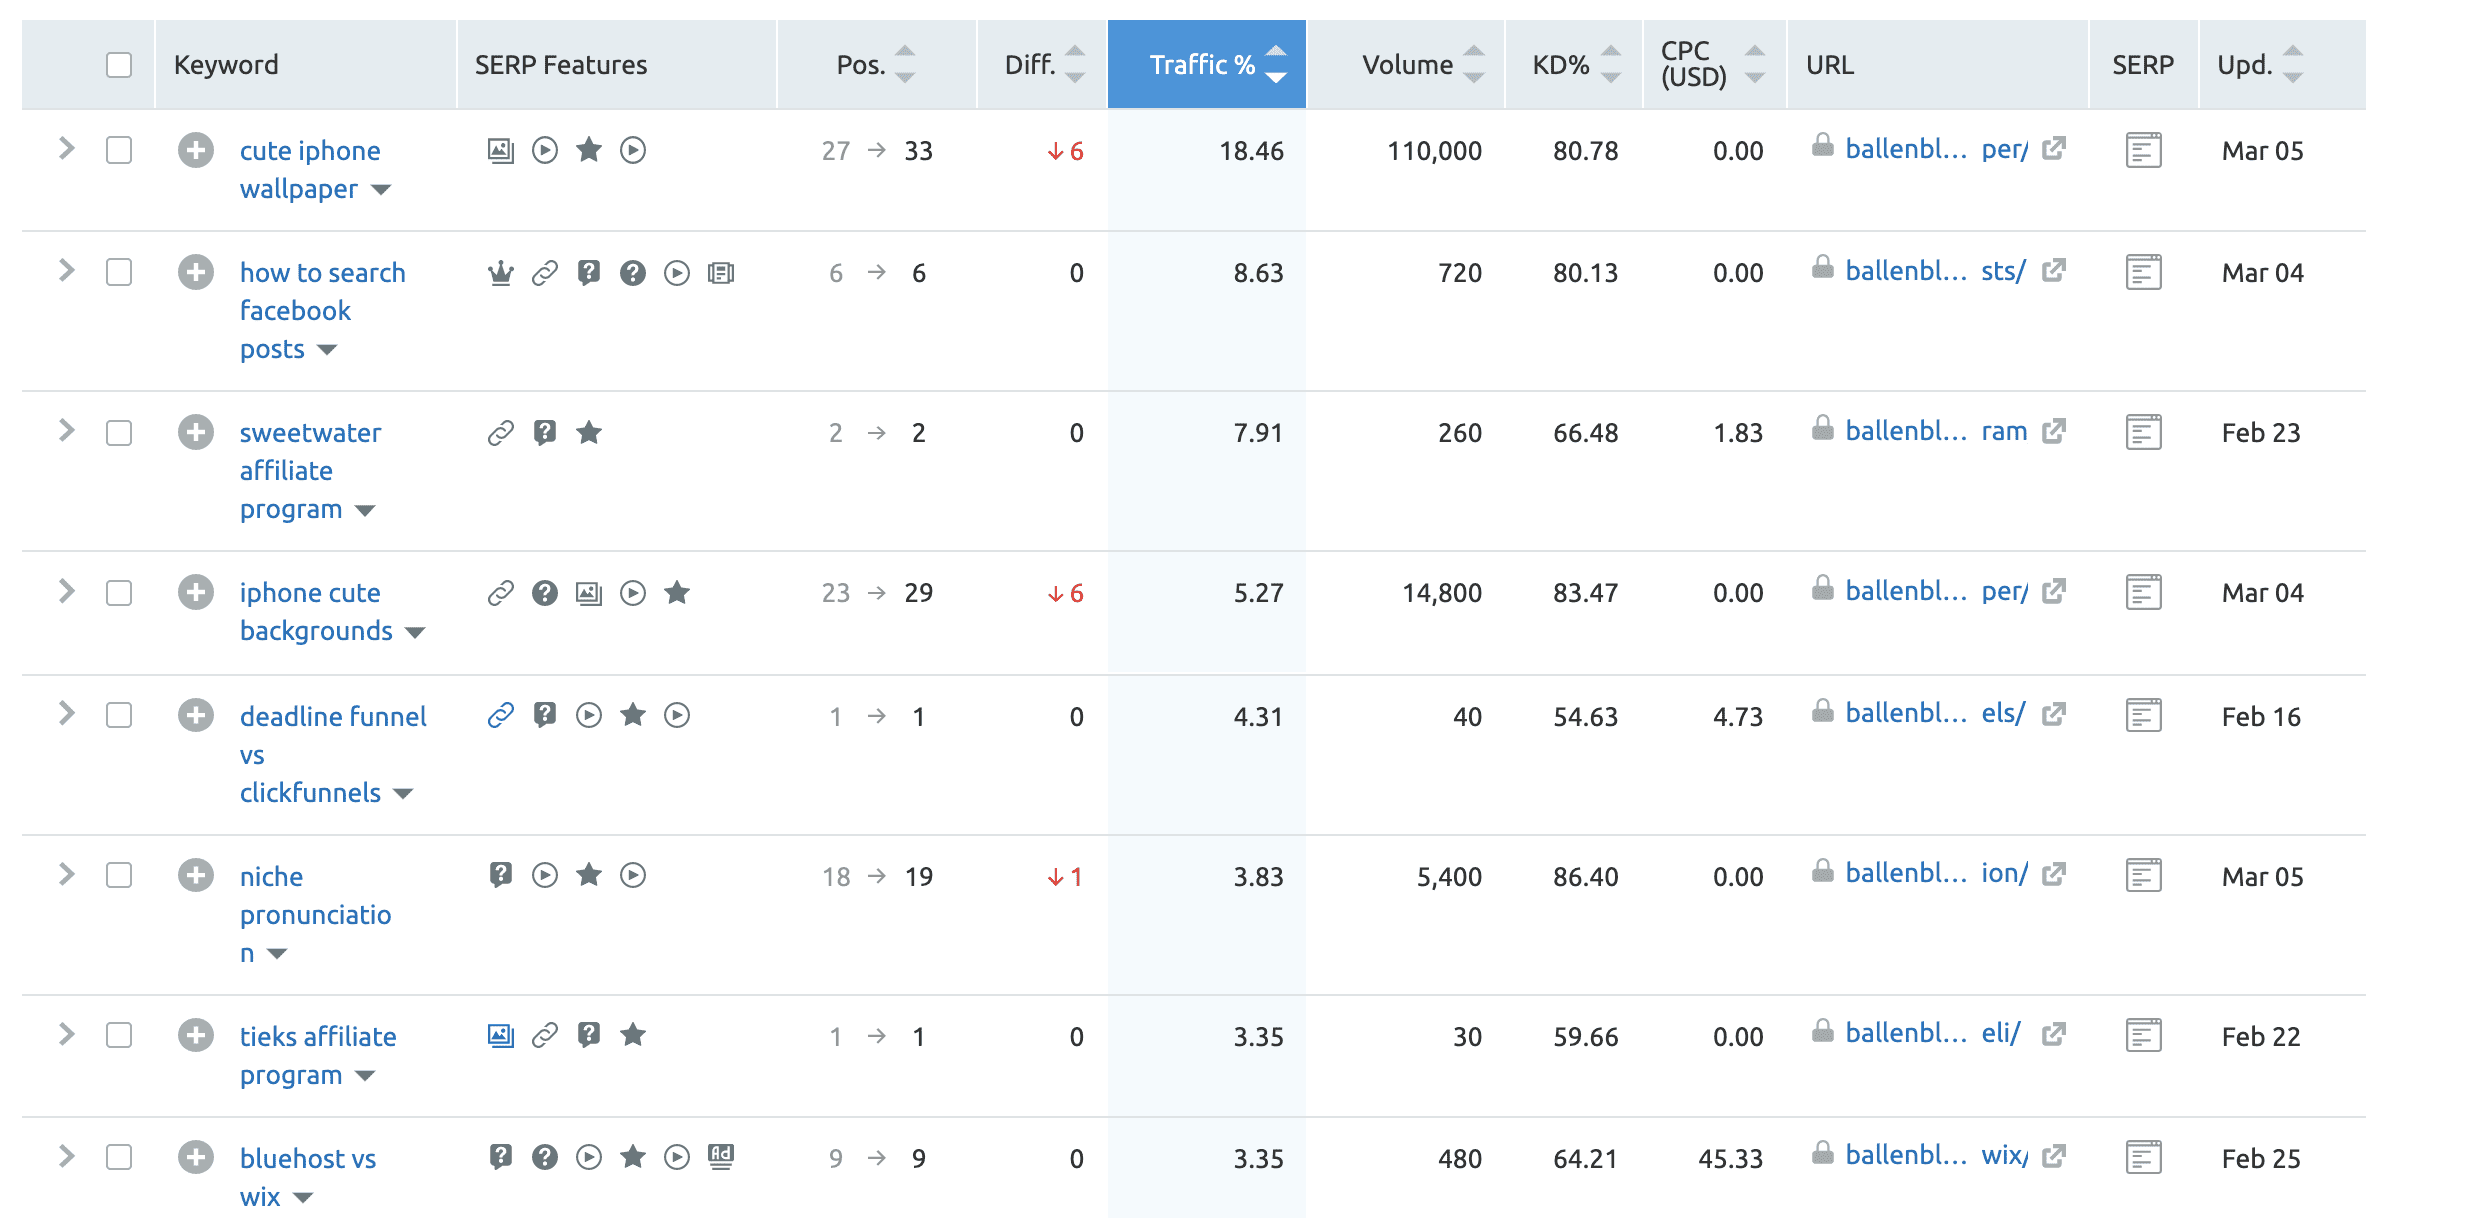The height and width of the screenshot is (1218, 2476).
Task: Add 'cute iphone wallpaper' via plus icon
Action: [x=196, y=151]
